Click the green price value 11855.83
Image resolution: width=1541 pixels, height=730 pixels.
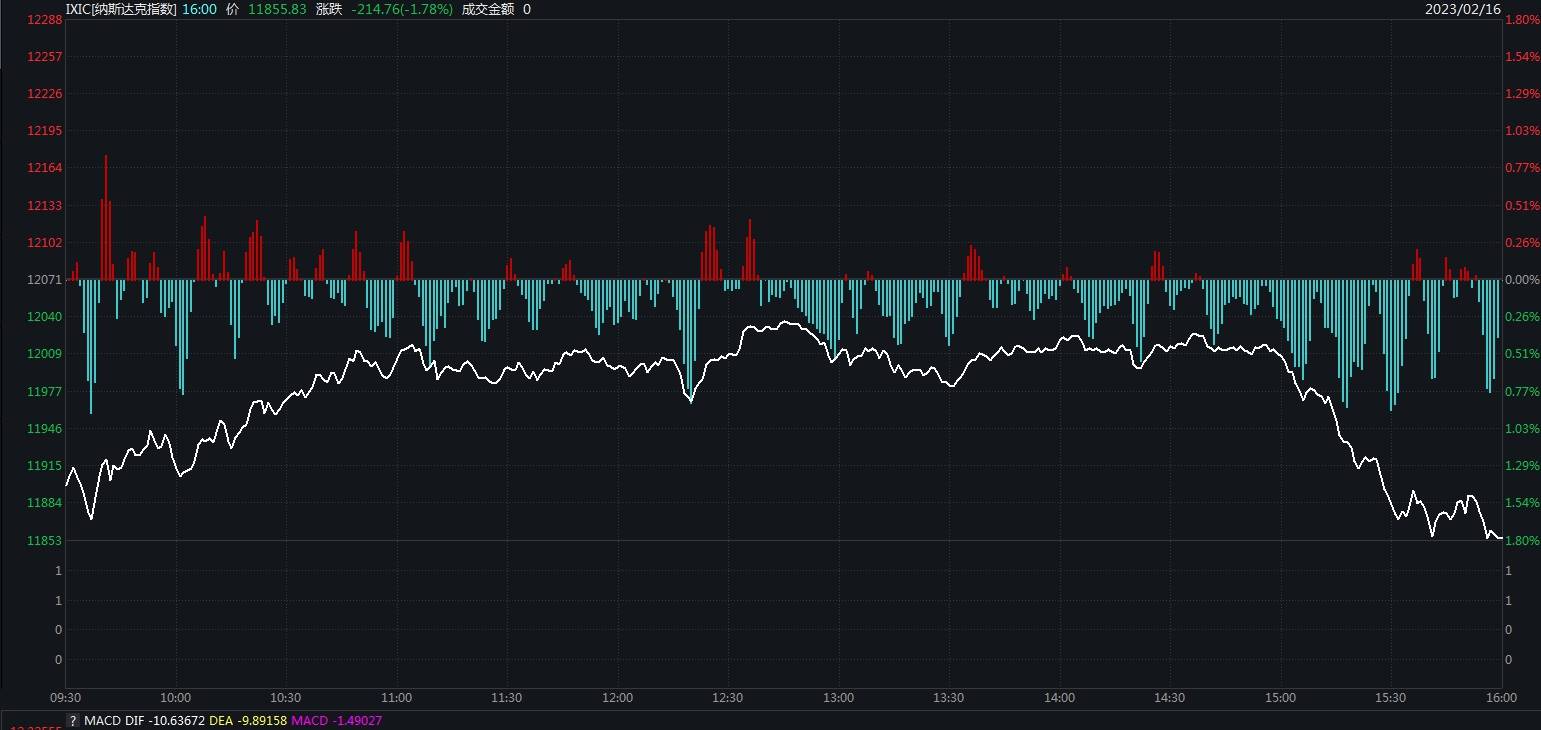pyautogui.click(x=277, y=9)
